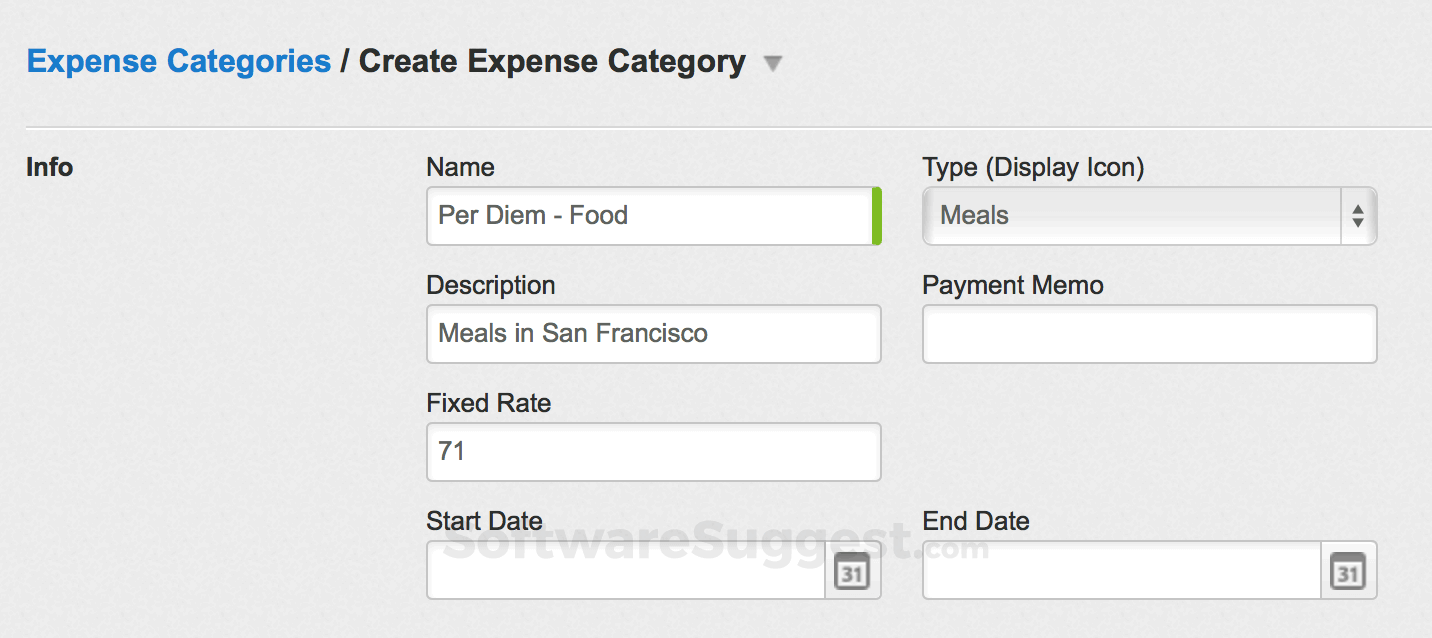This screenshot has height=638, width=1432.
Task: Click inside the End Date text box
Action: [x=1121, y=571]
